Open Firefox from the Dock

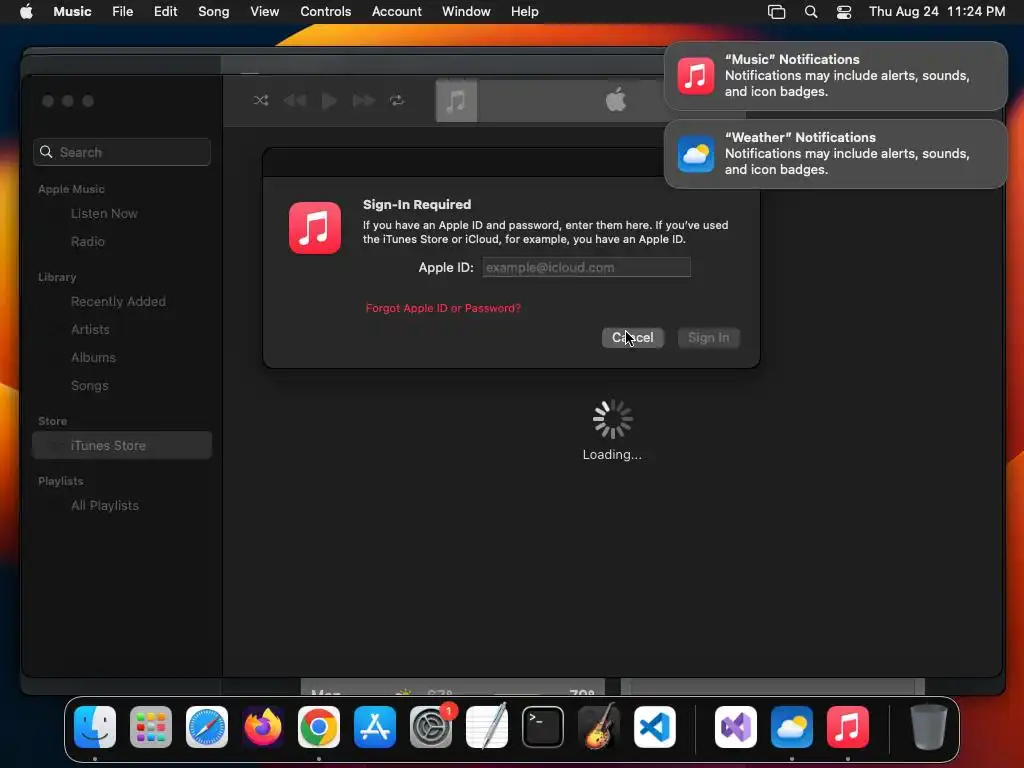(263, 727)
